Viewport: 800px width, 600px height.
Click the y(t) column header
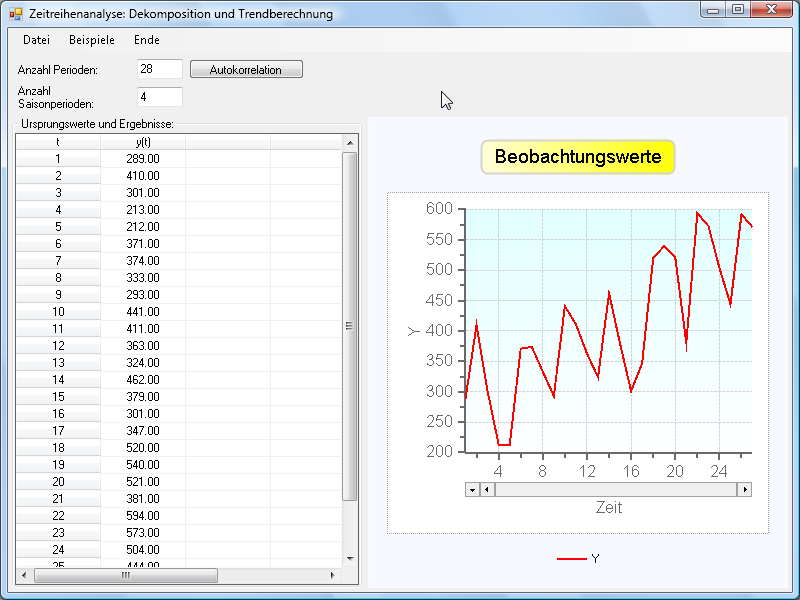pyautogui.click(x=143, y=142)
